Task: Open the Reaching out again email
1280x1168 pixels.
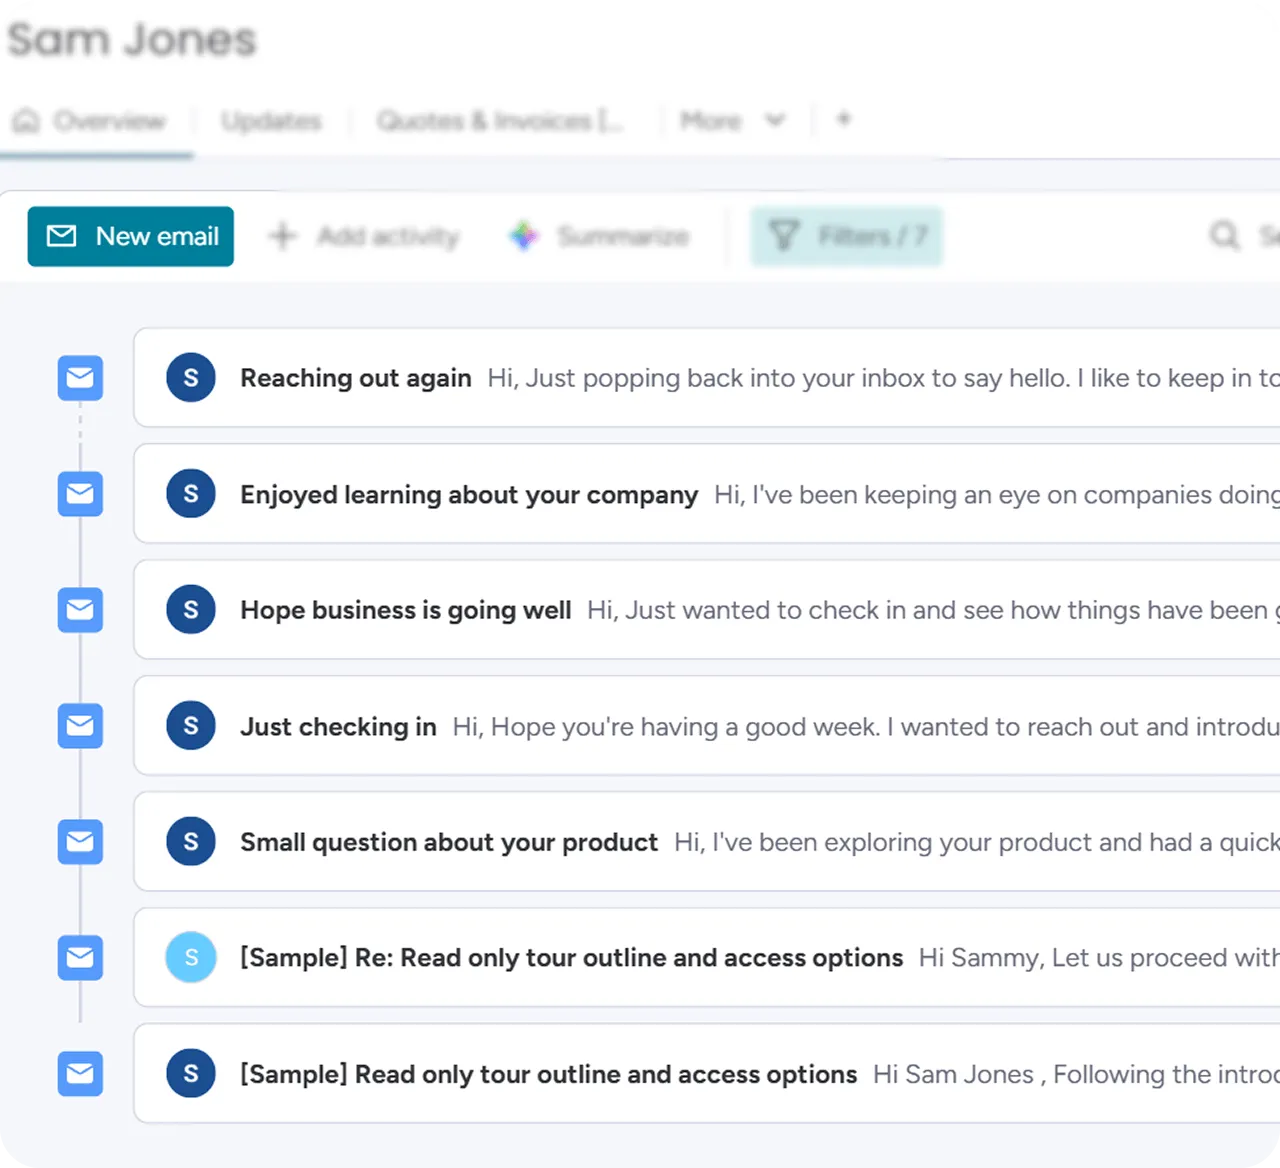Action: coord(707,378)
